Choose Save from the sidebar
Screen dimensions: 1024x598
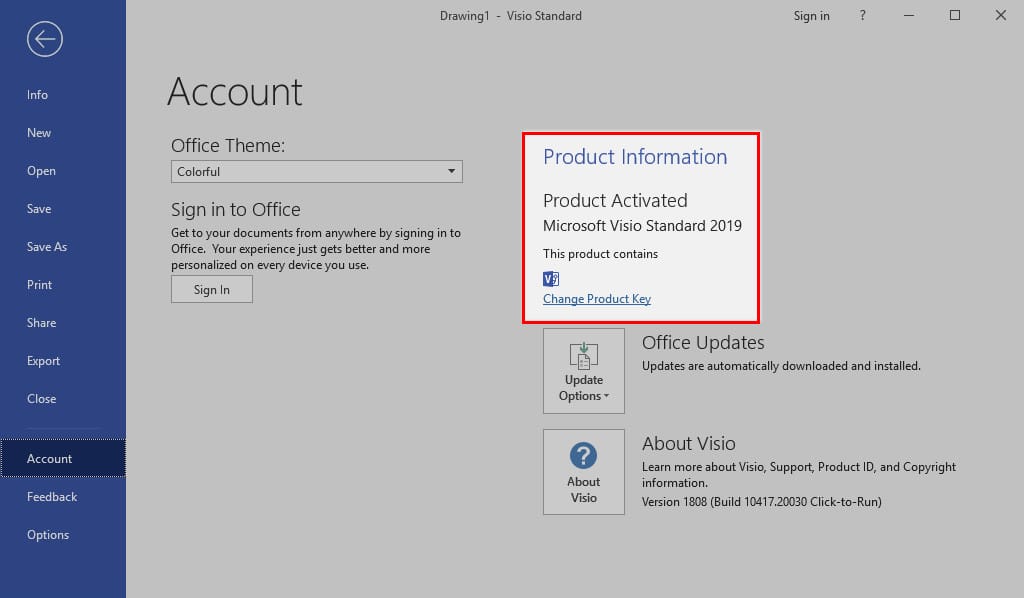tap(63, 209)
